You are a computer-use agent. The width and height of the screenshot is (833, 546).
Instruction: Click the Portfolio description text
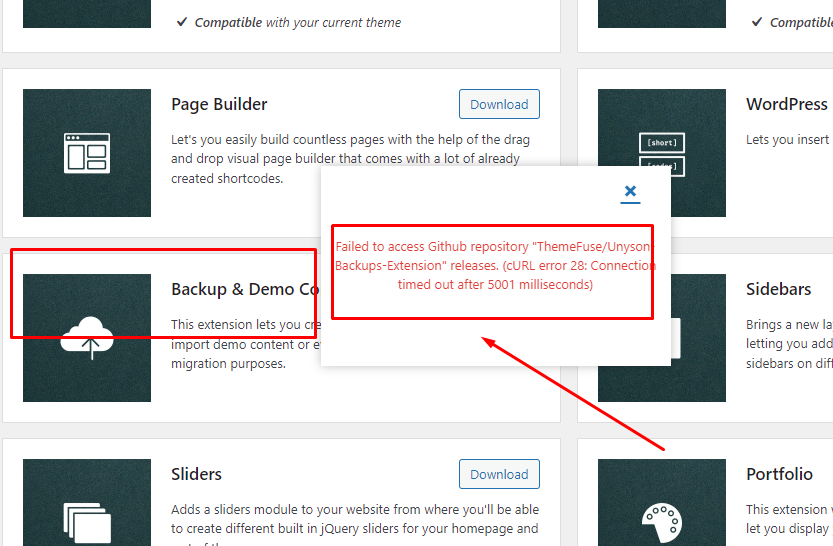789,519
